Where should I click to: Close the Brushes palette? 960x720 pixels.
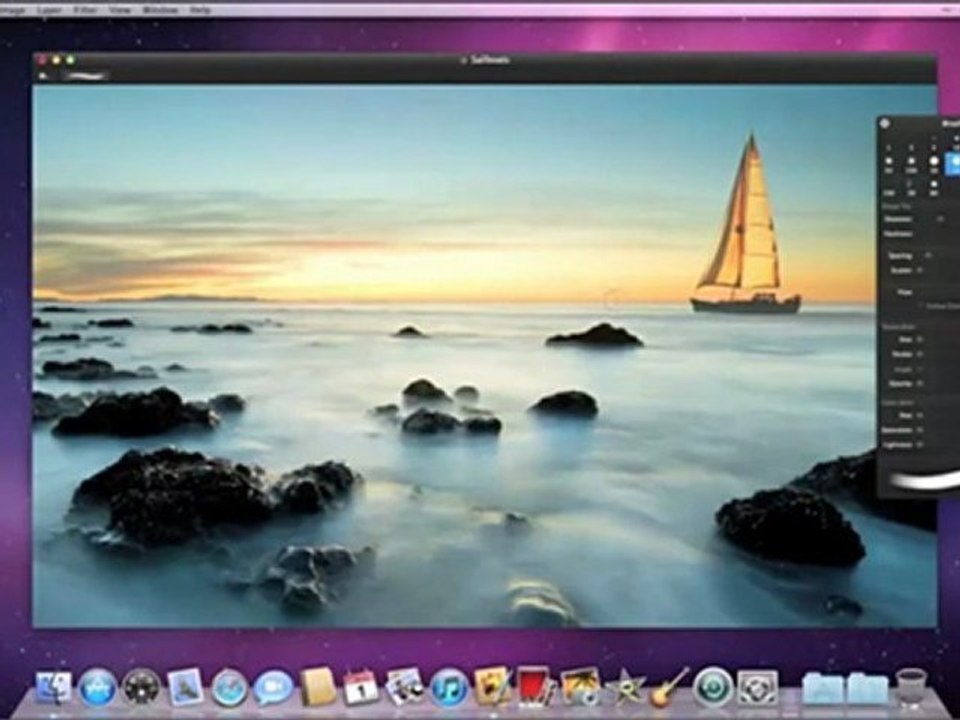pos(885,123)
